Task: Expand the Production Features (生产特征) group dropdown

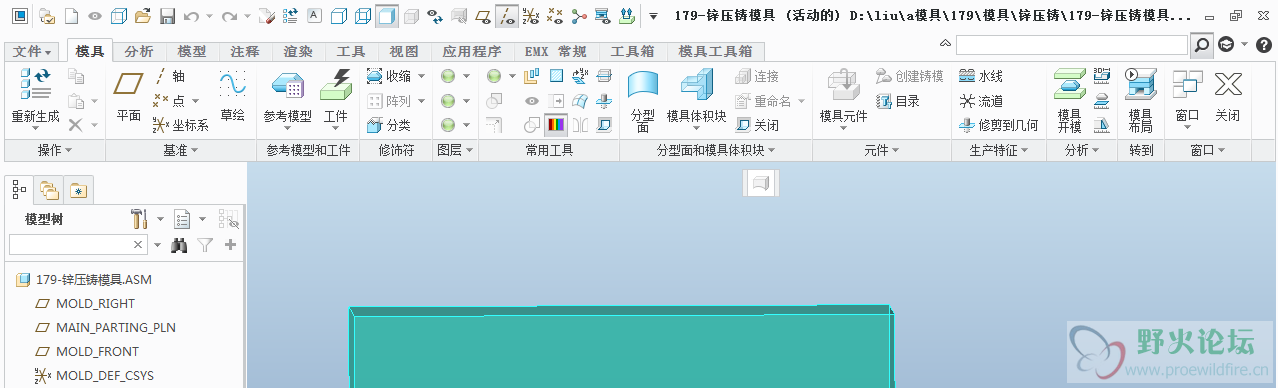Action: [999, 150]
